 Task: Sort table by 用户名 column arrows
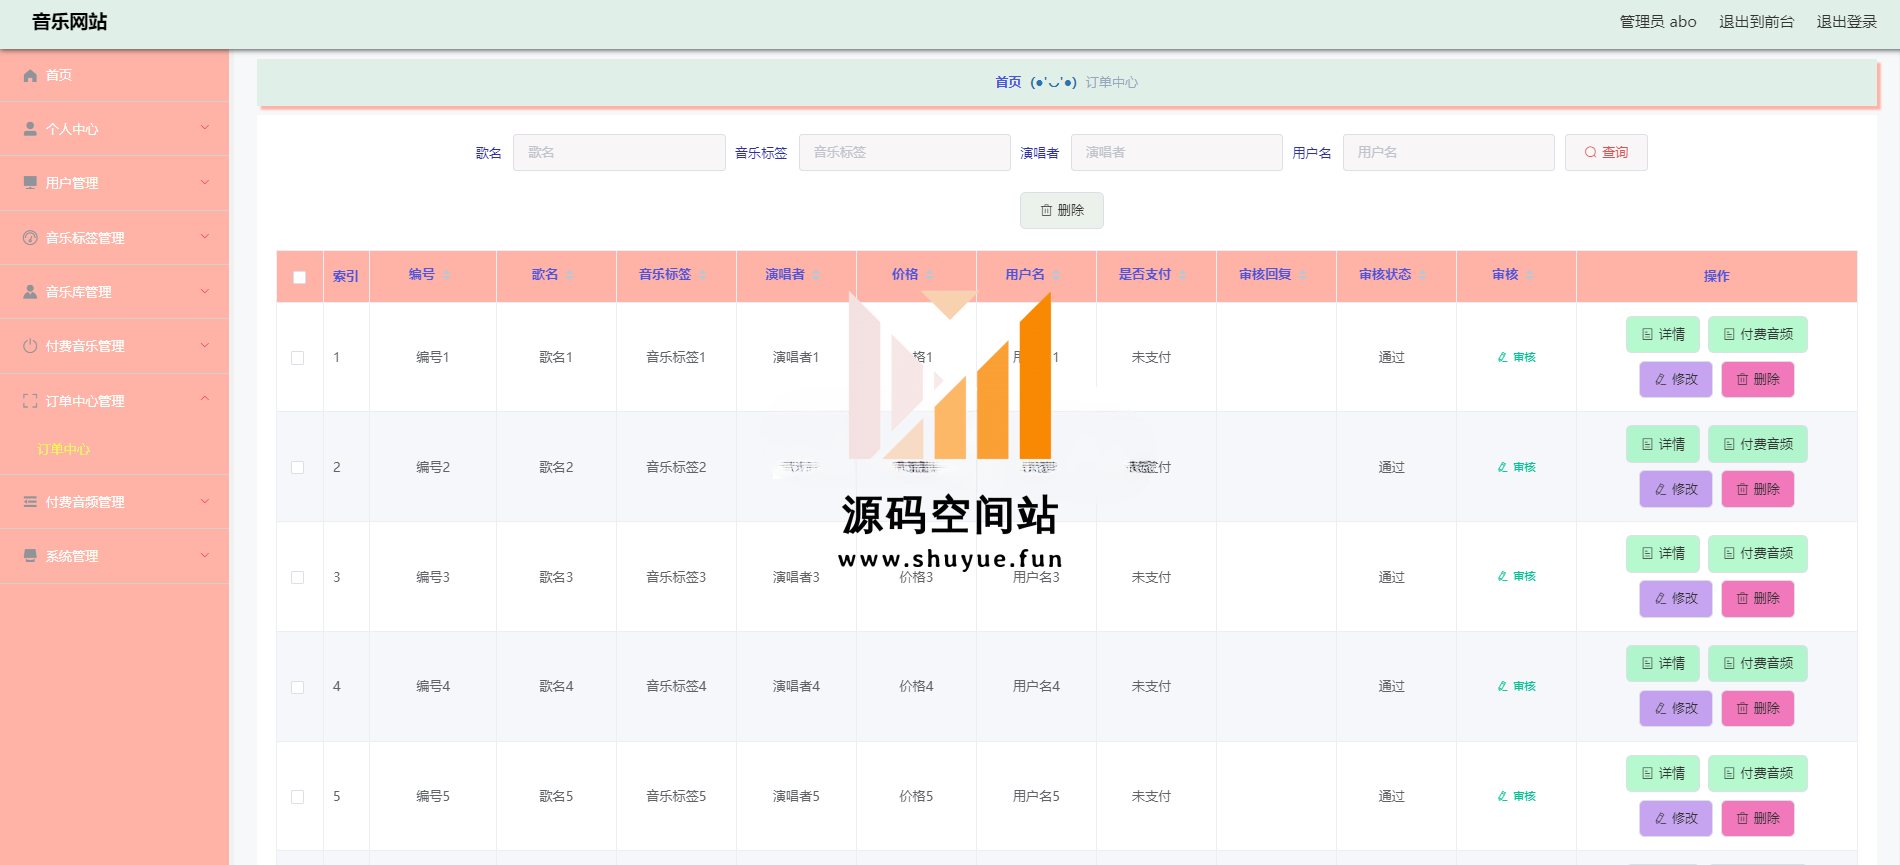pyautogui.click(x=1056, y=275)
